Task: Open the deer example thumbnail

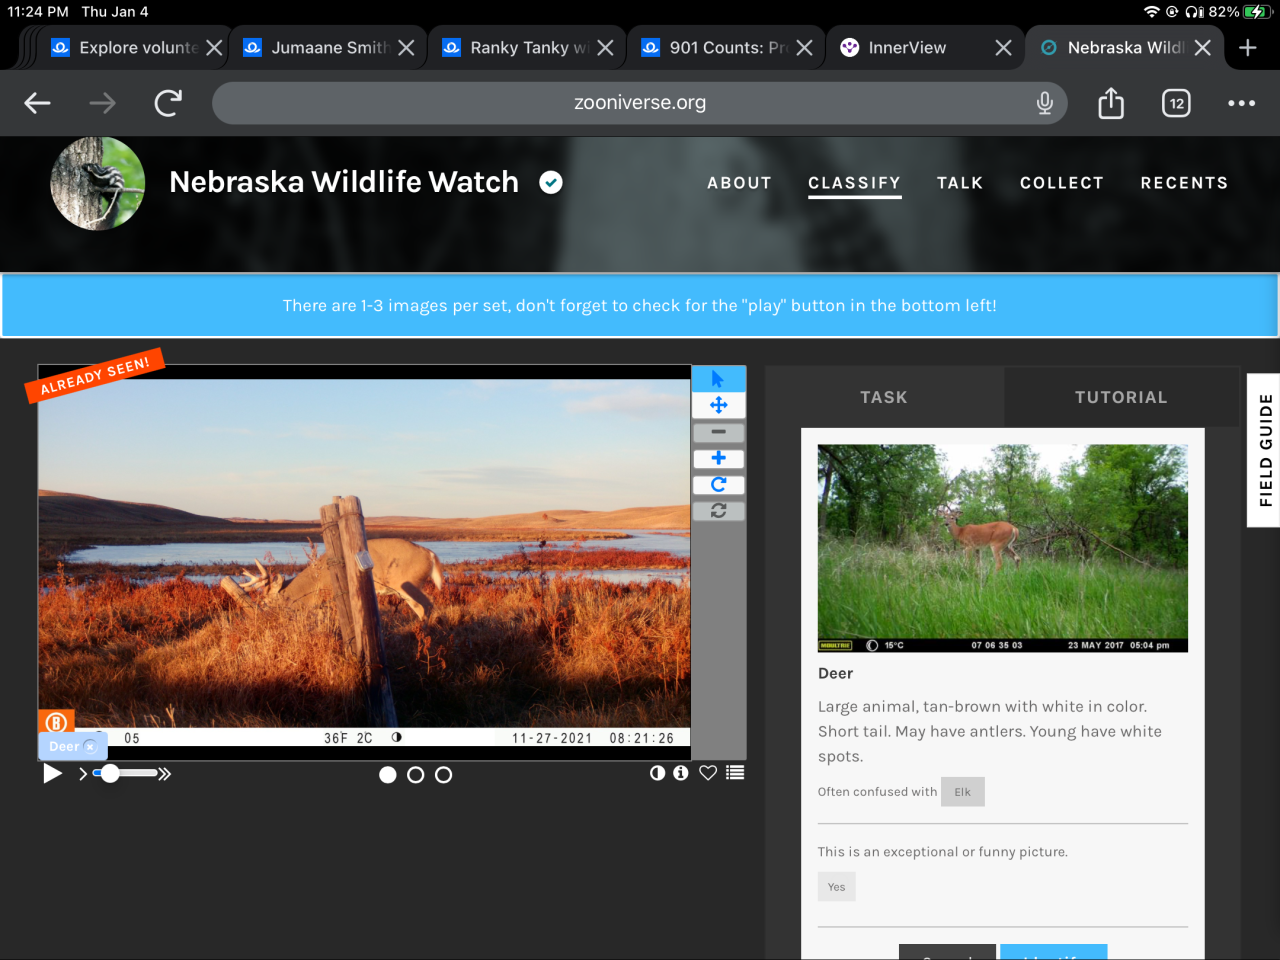Action: coord(1003,548)
